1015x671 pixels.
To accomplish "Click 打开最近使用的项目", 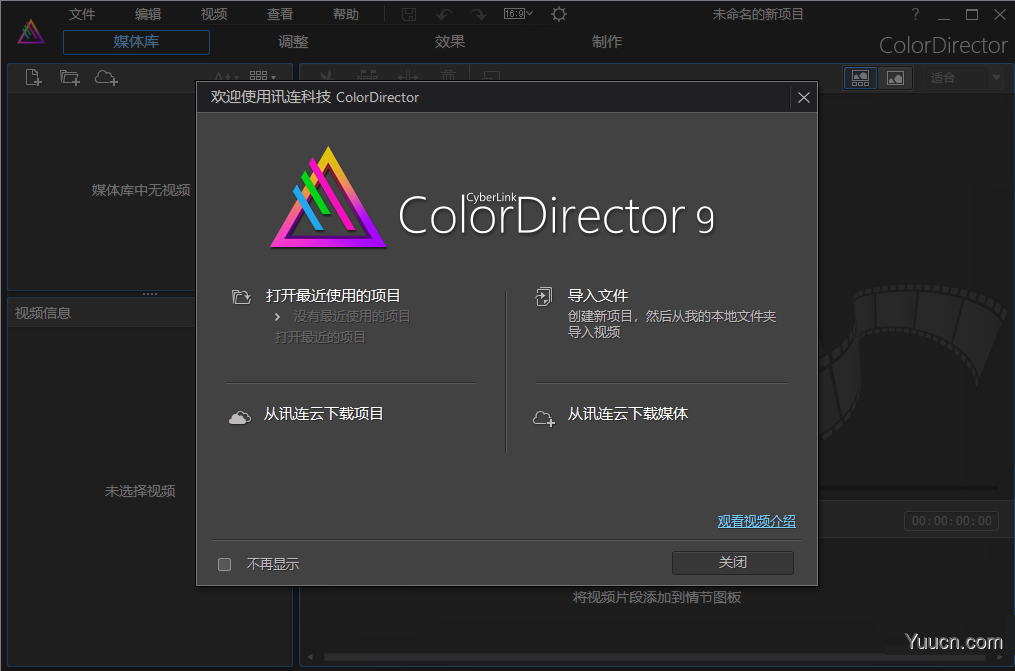I will [333, 296].
